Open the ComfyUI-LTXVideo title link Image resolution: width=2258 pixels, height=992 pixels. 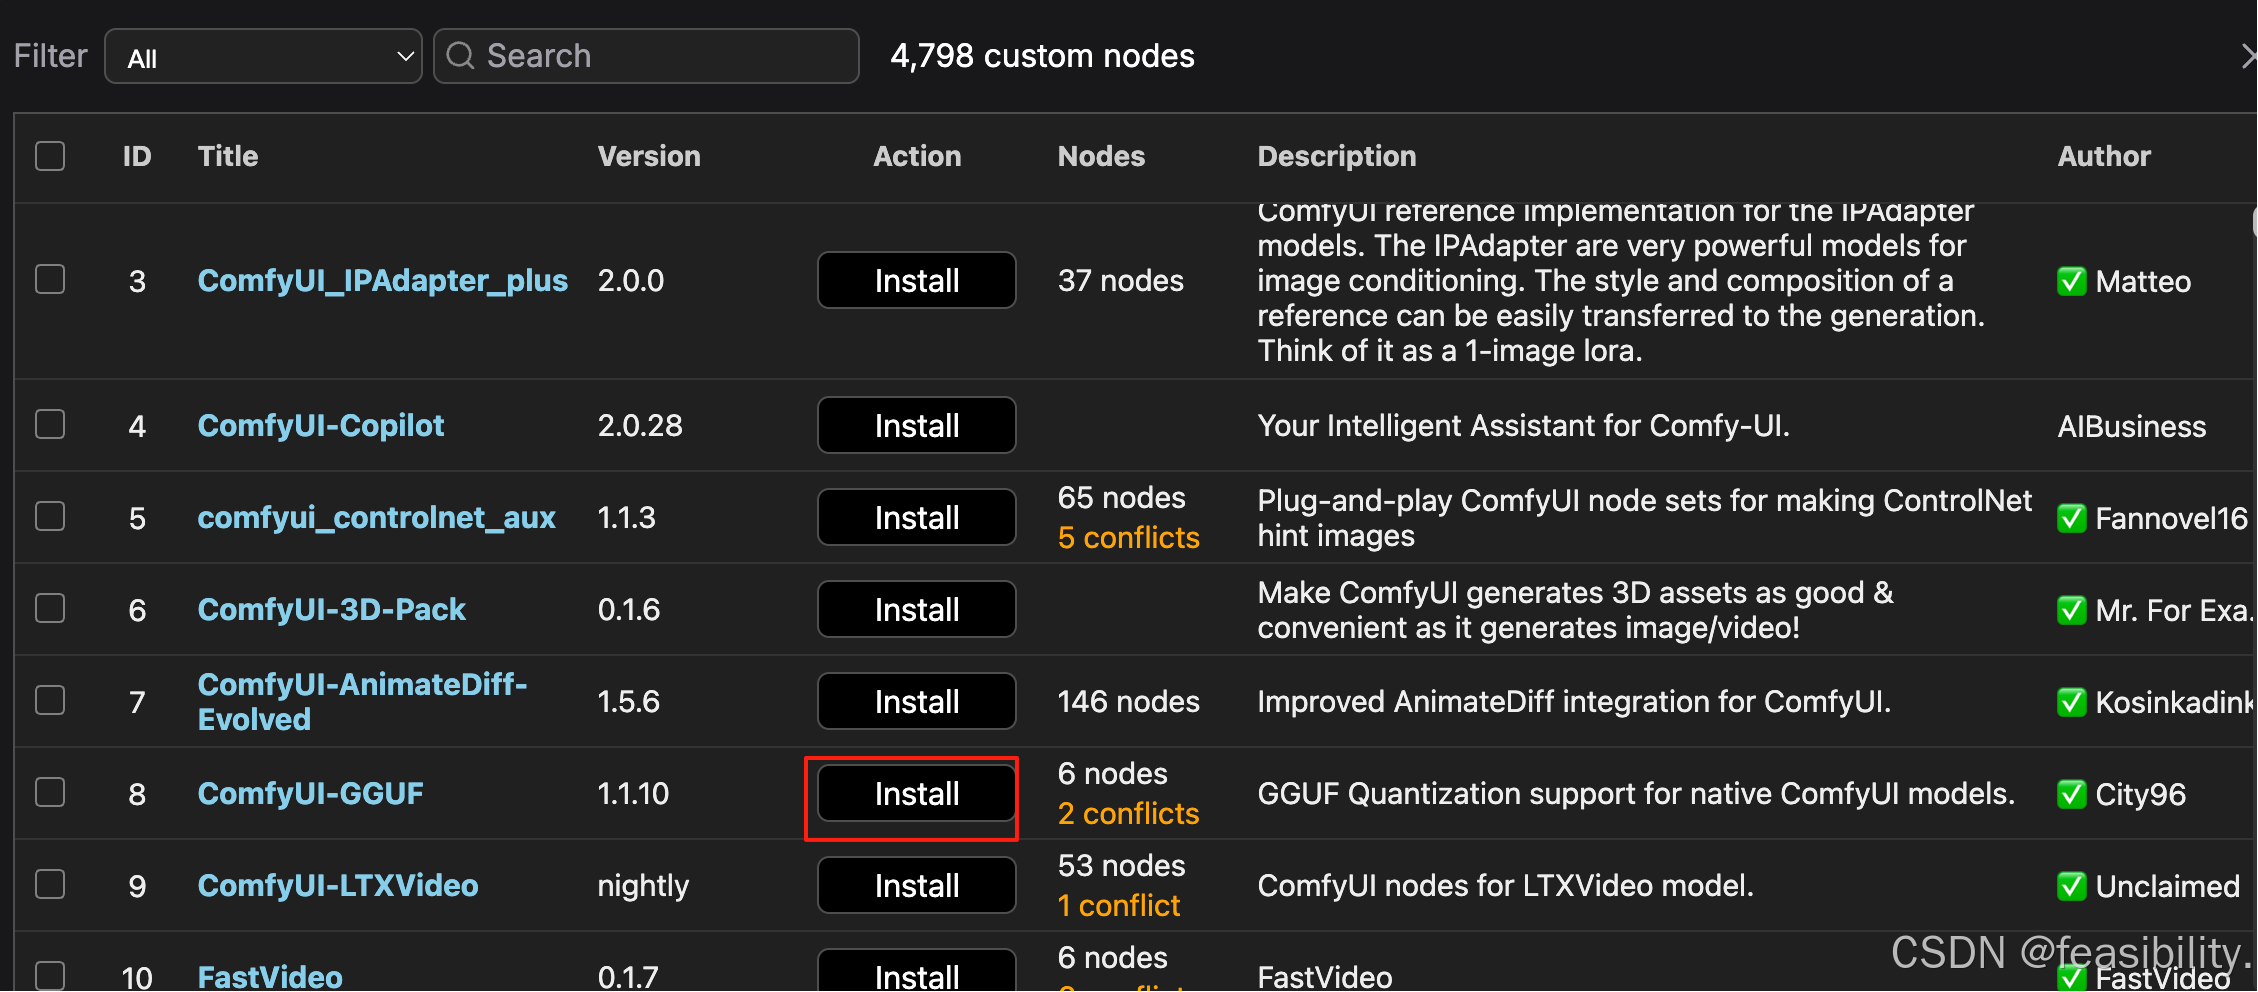pyautogui.click(x=338, y=885)
